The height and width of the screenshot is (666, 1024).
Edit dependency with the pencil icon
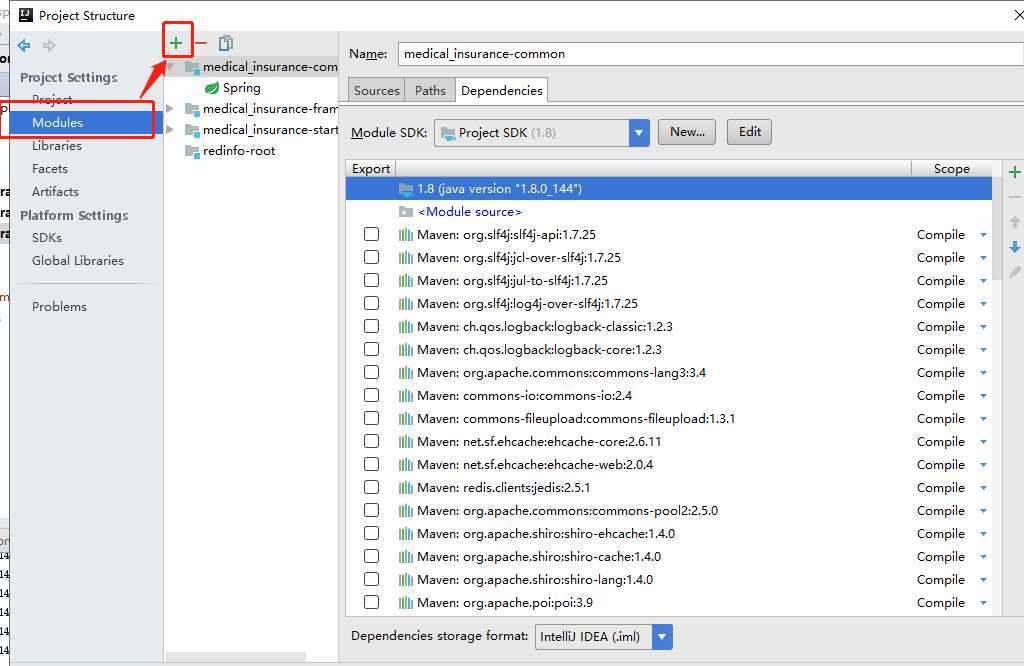(x=1014, y=272)
